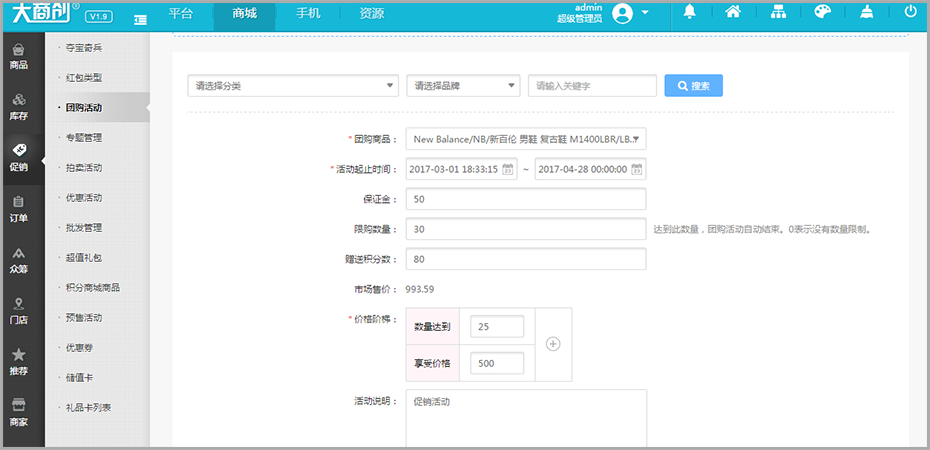Open the theme palette icon
The height and width of the screenshot is (450, 930).
pyautogui.click(x=822, y=12)
